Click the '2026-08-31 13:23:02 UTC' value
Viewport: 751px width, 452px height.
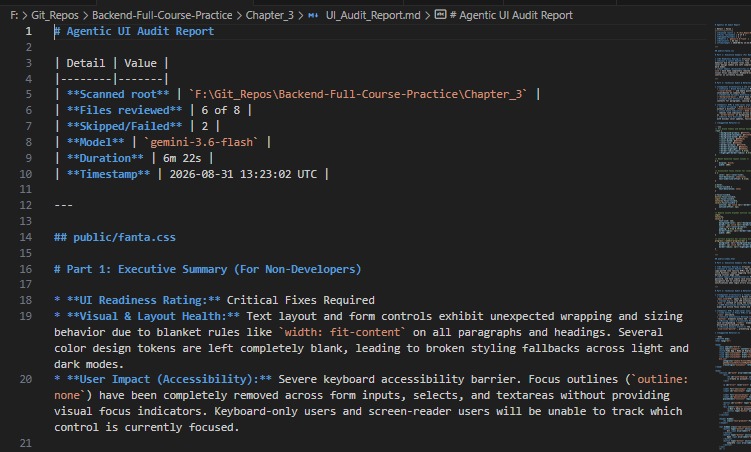243,174
